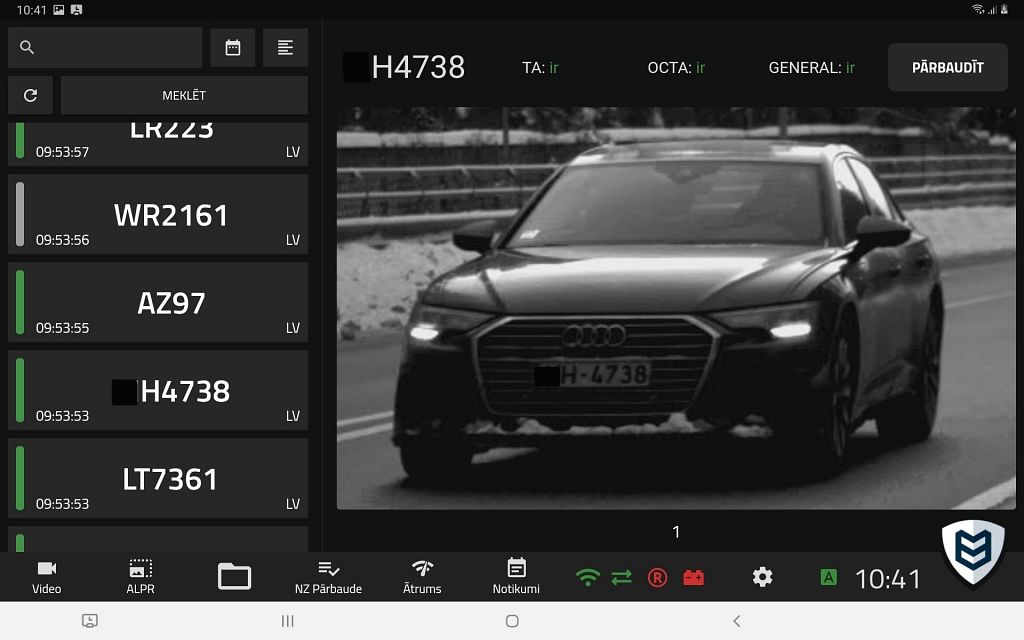Click the green Wi-Fi status icon
1024x640 pixels.
point(588,577)
